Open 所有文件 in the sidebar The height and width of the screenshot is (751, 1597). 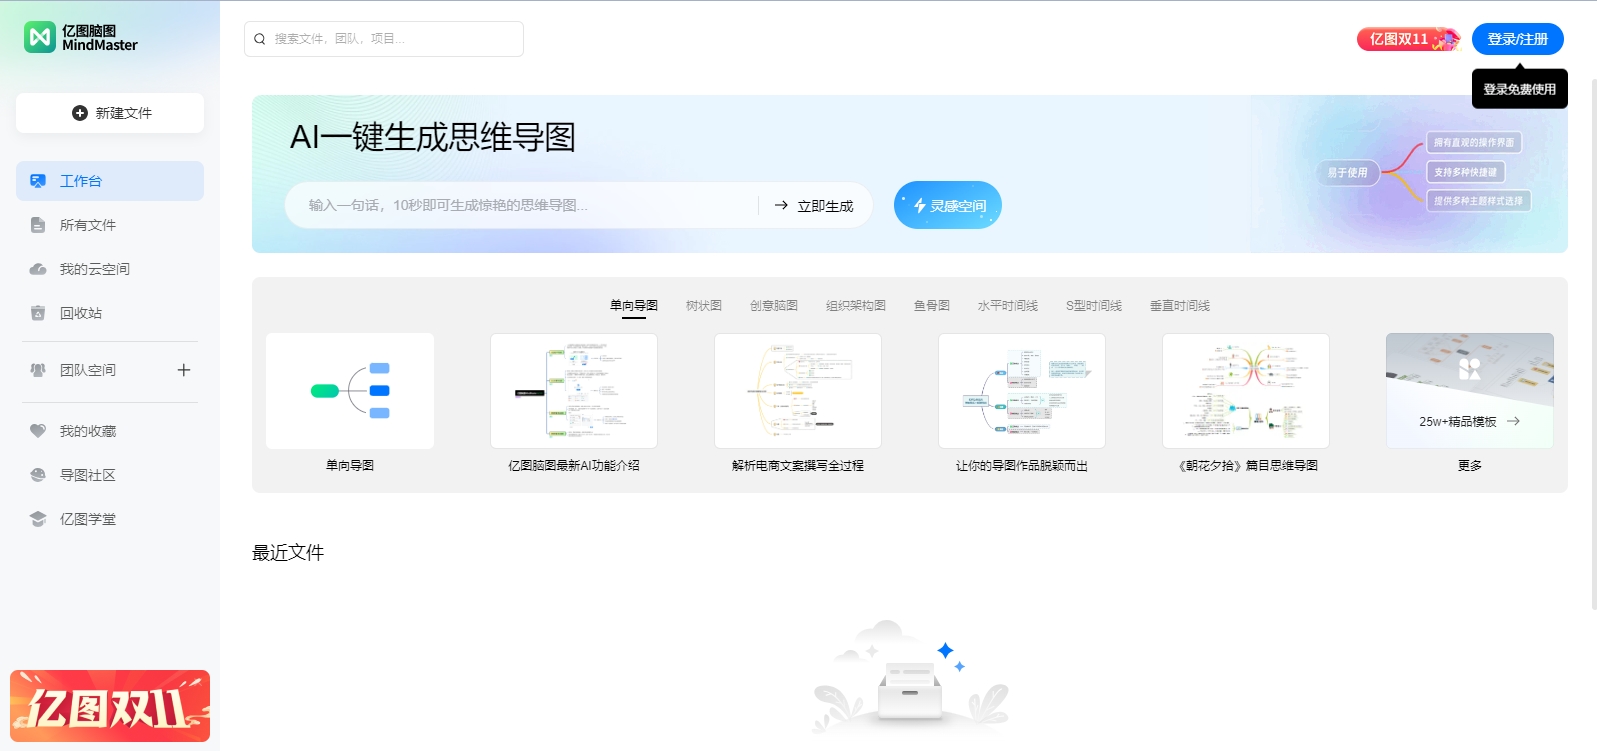110,225
